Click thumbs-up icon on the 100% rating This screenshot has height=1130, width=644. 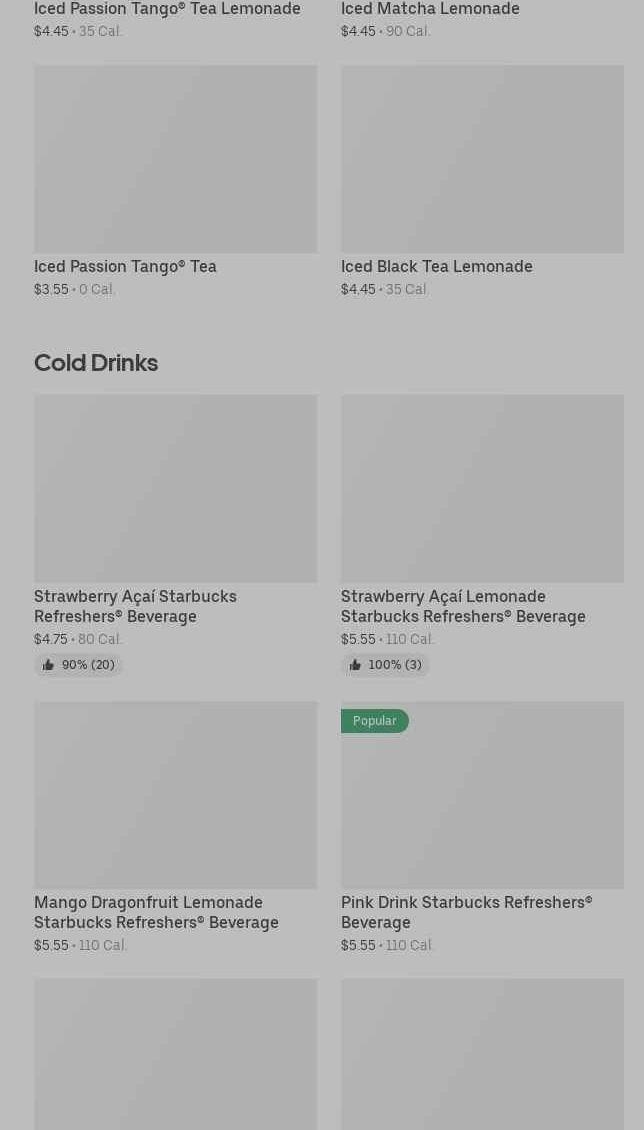tap(355, 665)
